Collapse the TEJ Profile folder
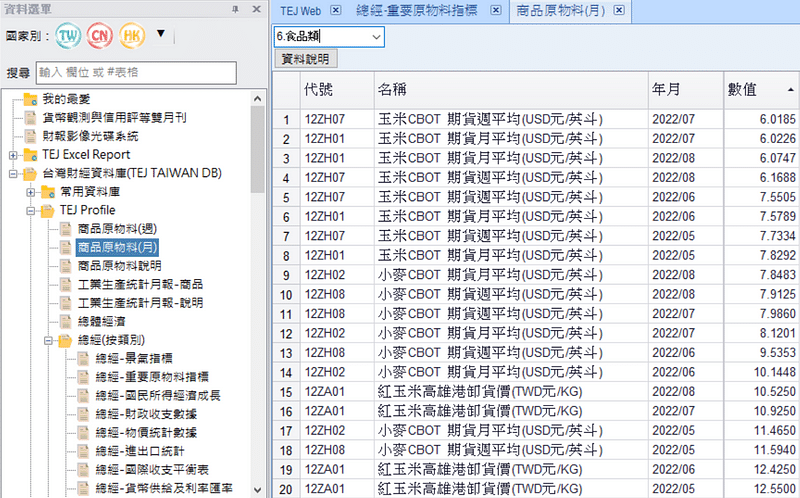Image resolution: width=800 pixels, height=498 pixels. (x=30, y=211)
